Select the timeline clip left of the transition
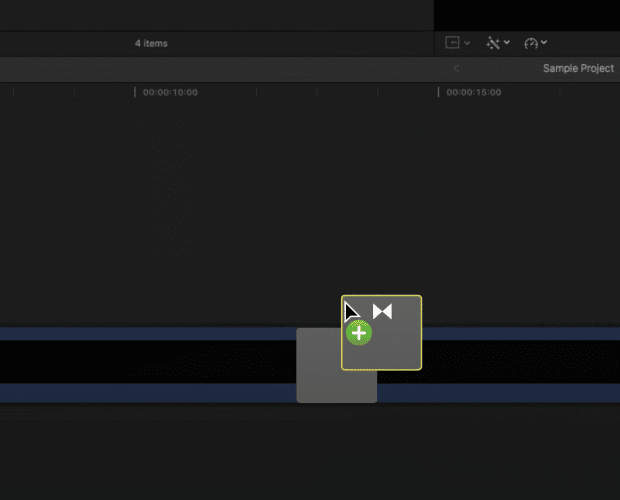This screenshot has width=620, height=500. pyautogui.click(x=148, y=365)
